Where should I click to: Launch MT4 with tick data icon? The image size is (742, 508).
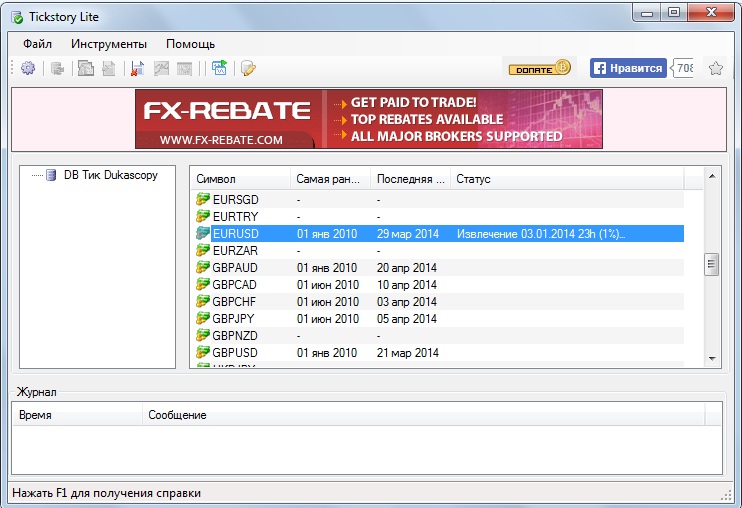click(x=219, y=68)
